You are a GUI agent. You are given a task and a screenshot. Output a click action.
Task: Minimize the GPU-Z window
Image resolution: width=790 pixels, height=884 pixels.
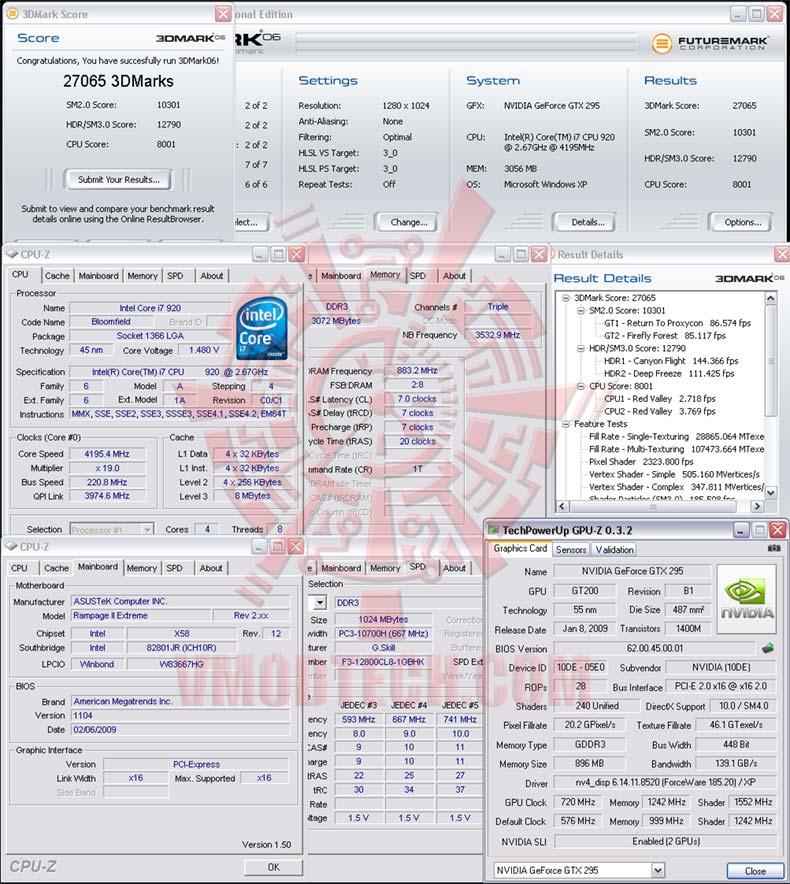click(741, 529)
